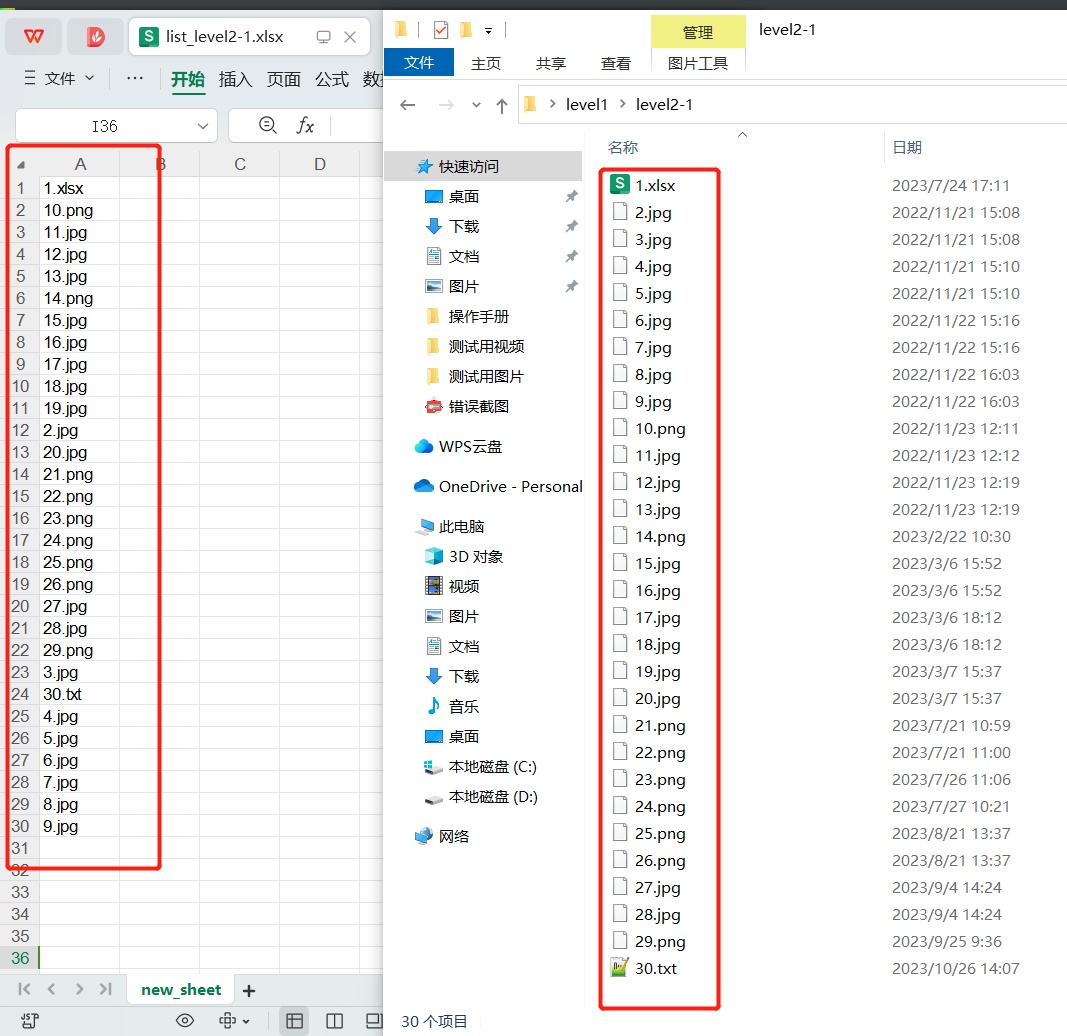Click cell A24 containing 30.txt
The width and height of the screenshot is (1067, 1036).
pyautogui.click(x=79, y=694)
